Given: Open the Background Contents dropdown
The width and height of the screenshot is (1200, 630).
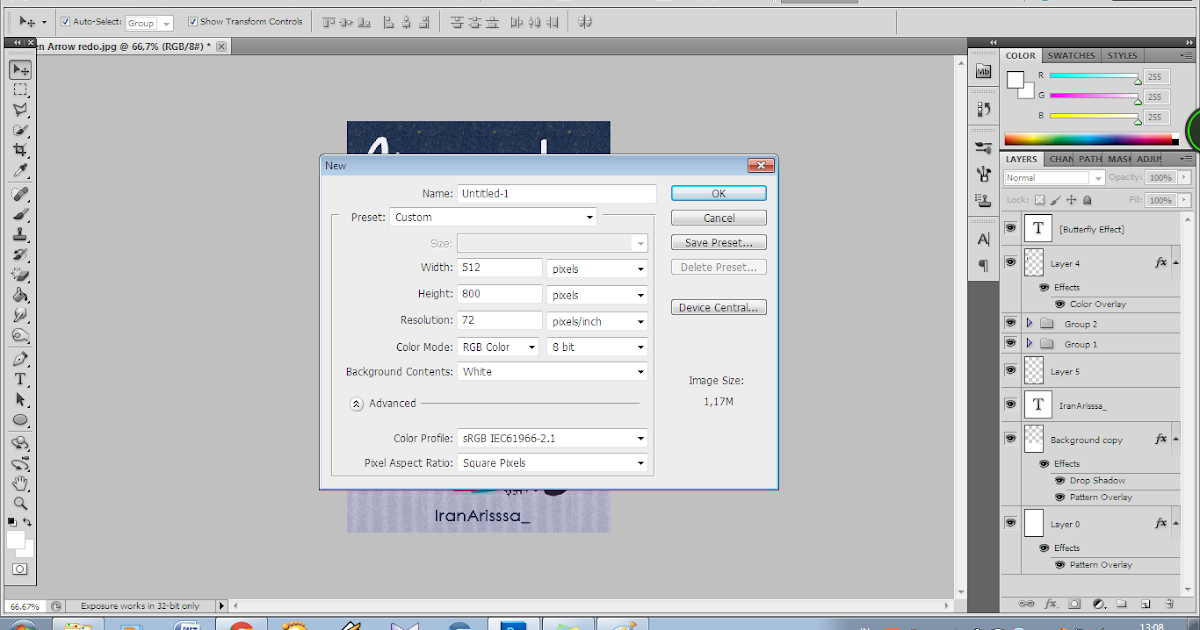Looking at the screenshot, I should click(x=553, y=372).
